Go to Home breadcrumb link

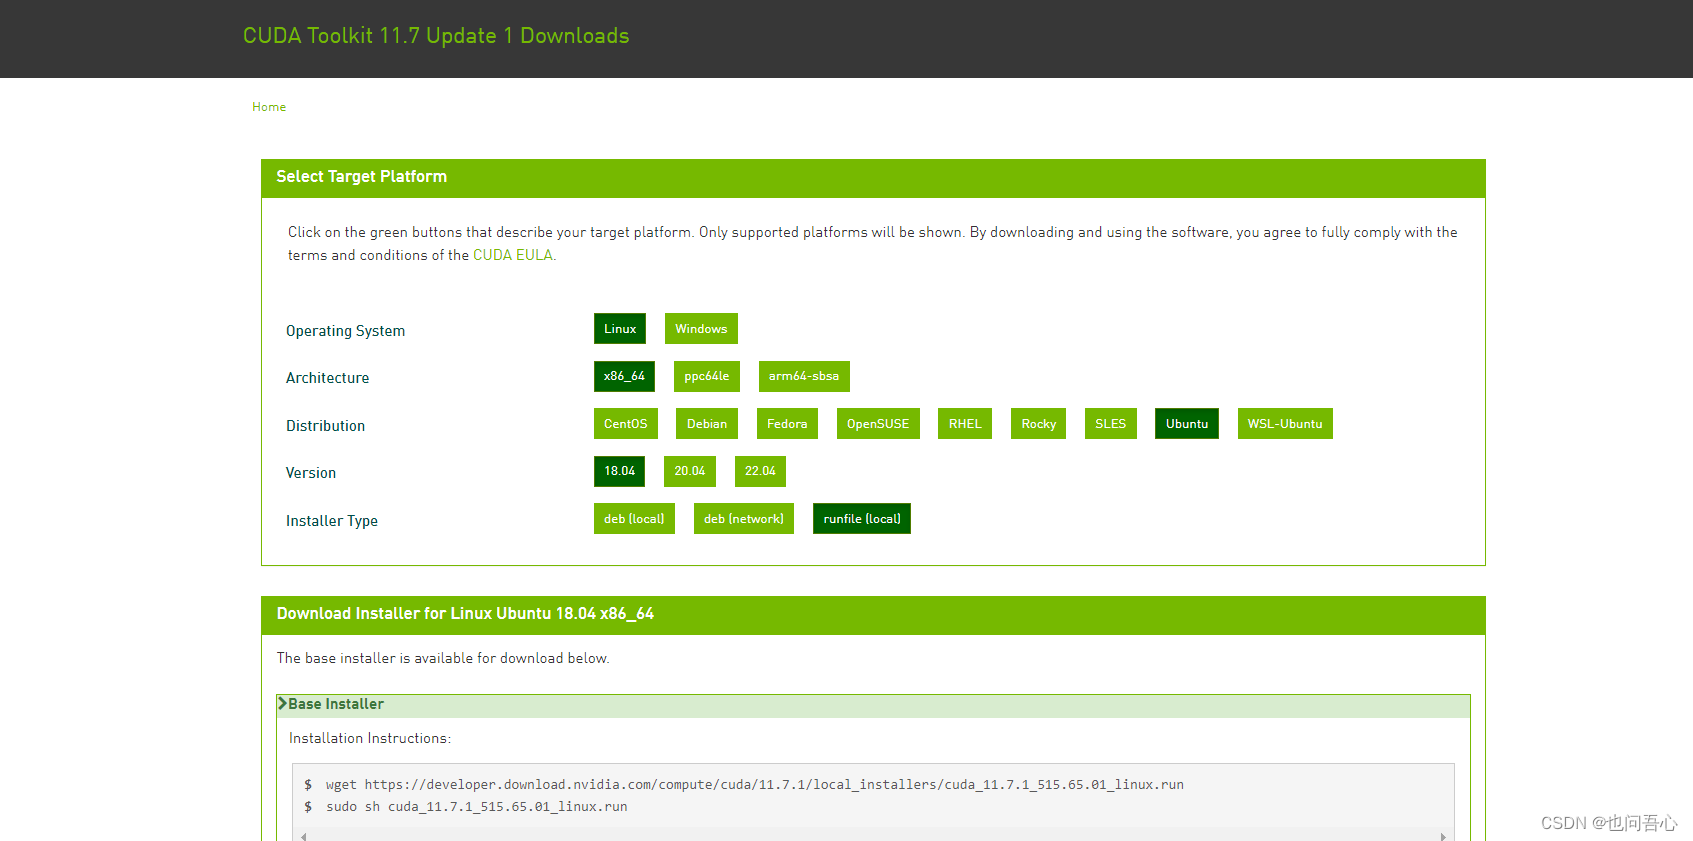pyautogui.click(x=269, y=107)
